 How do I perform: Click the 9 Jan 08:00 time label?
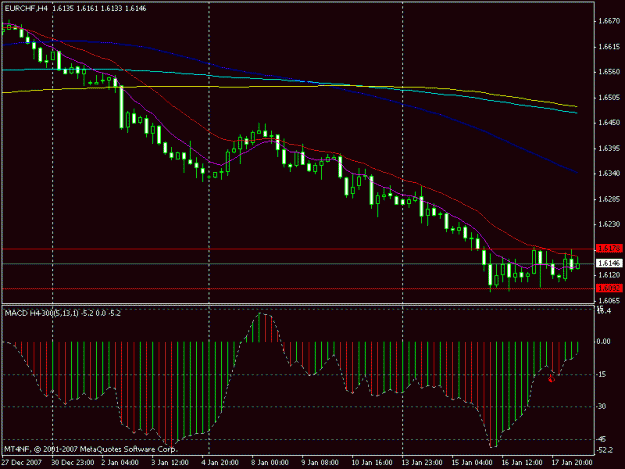[319, 463]
